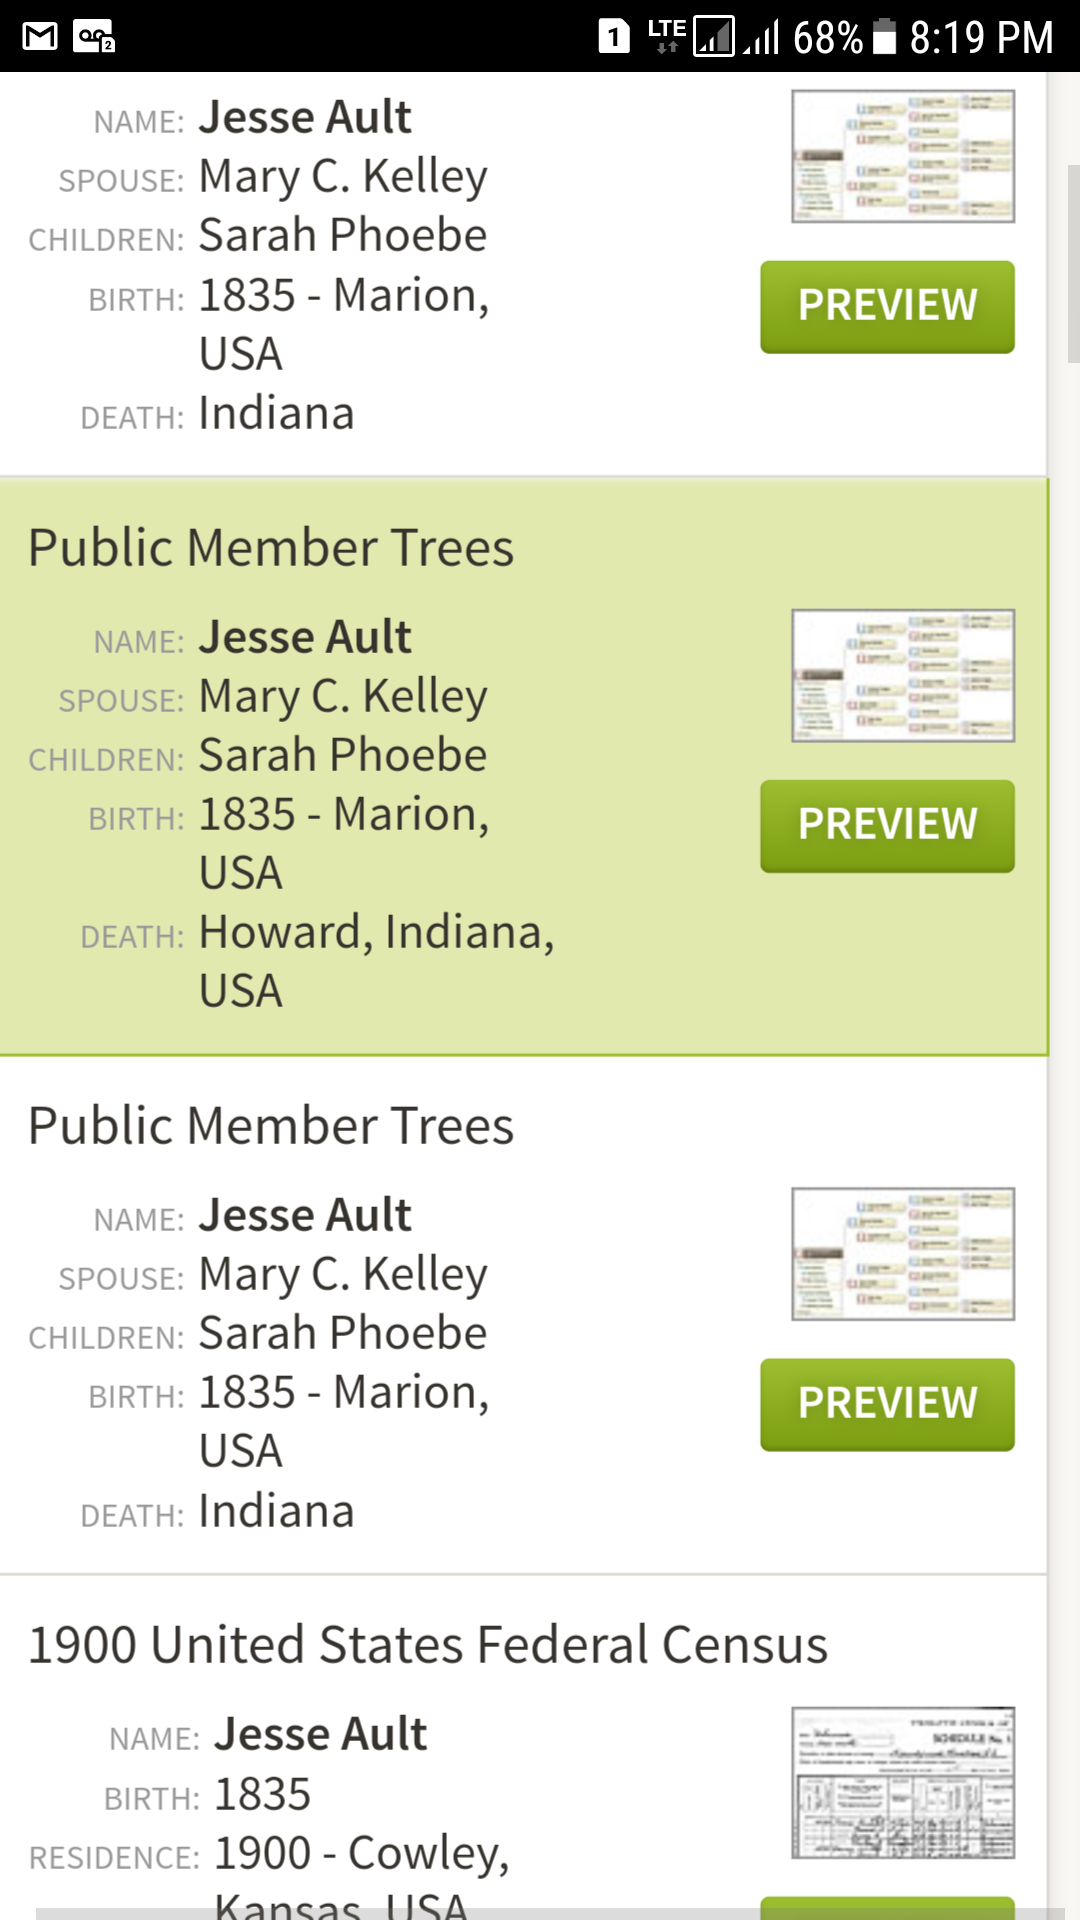Select Jesse Ault name in the highlighted record
This screenshot has height=1920, width=1080.
[x=305, y=637]
